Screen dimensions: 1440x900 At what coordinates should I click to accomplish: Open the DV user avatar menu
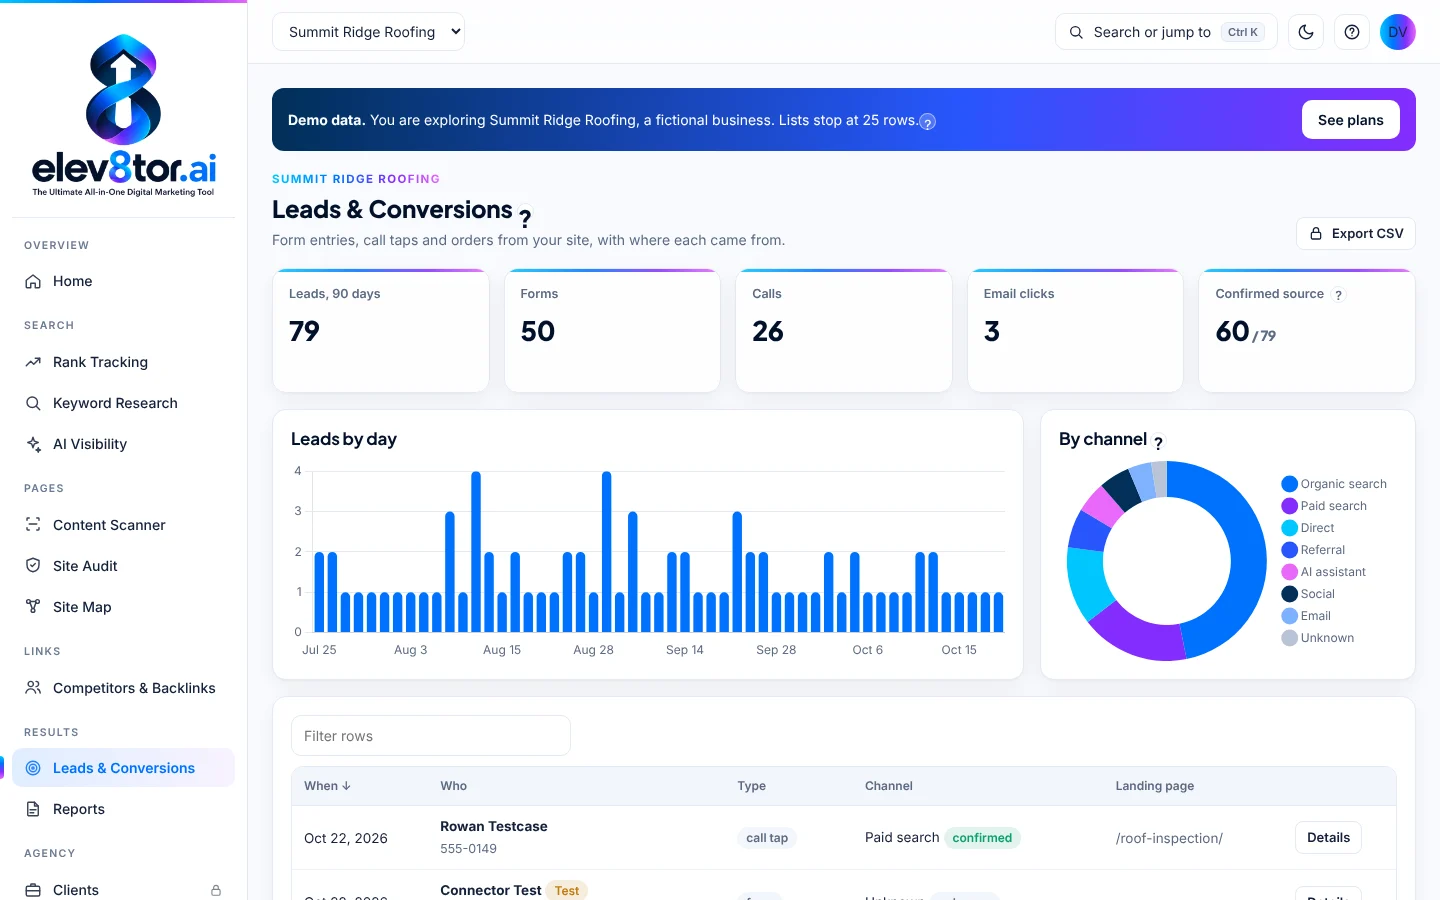coord(1398,32)
